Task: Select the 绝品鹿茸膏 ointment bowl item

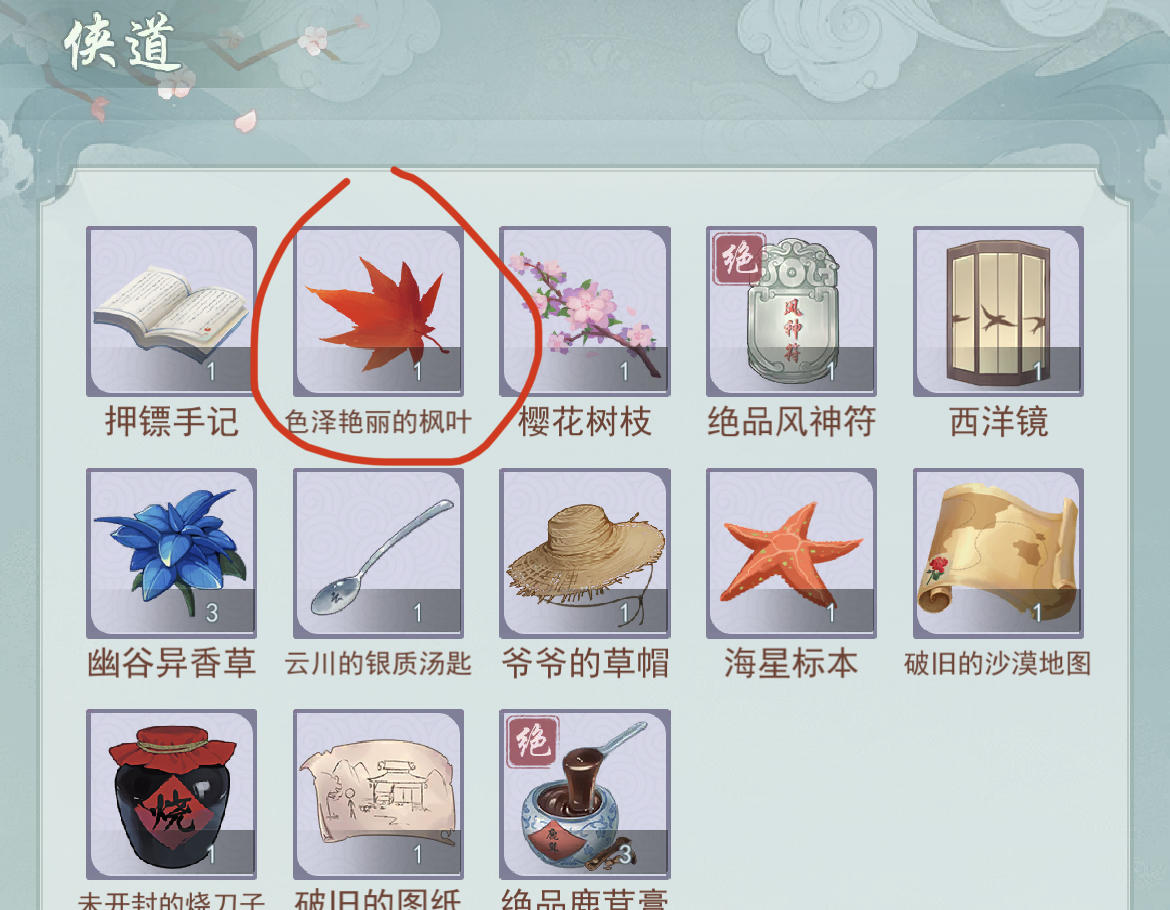Action: (x=585, y=794)
